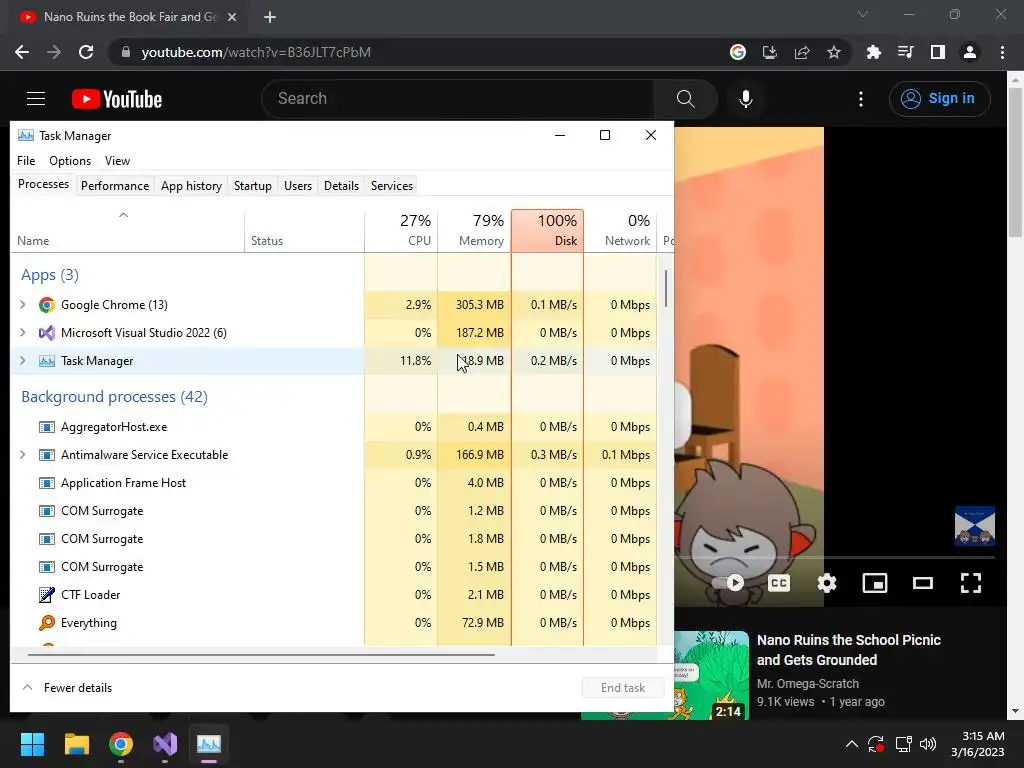
Task: Collapse to Fewer details
Action: tap(67, 688)
